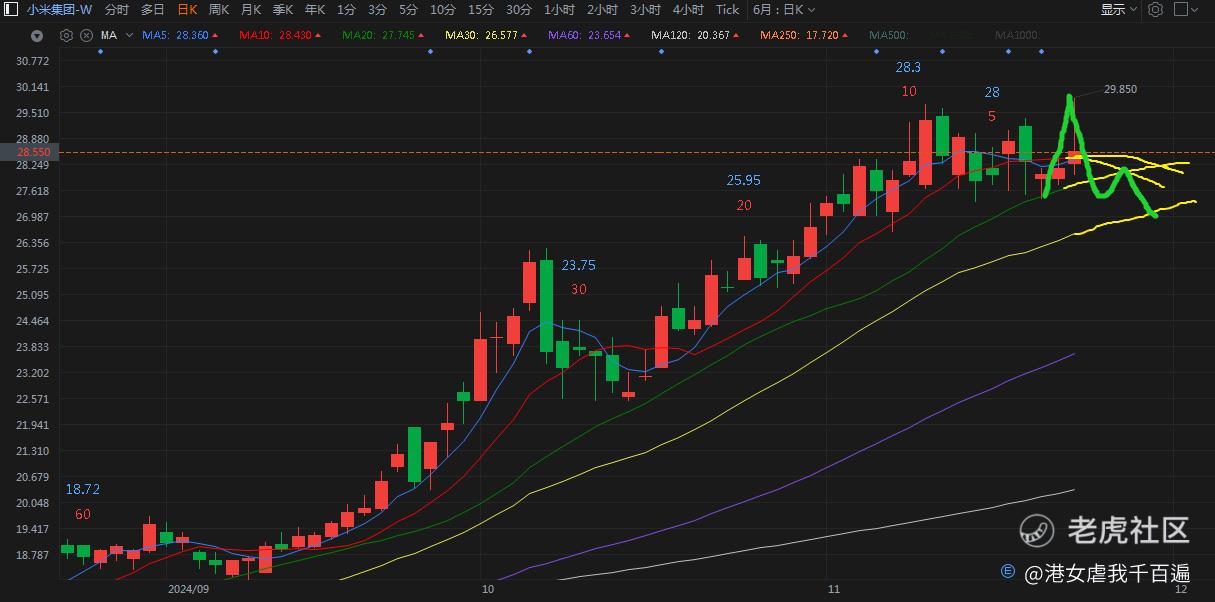Click the blue diamond marker under MA500
Viewport: 1215px width, 602px height.
tap(876, 50)
